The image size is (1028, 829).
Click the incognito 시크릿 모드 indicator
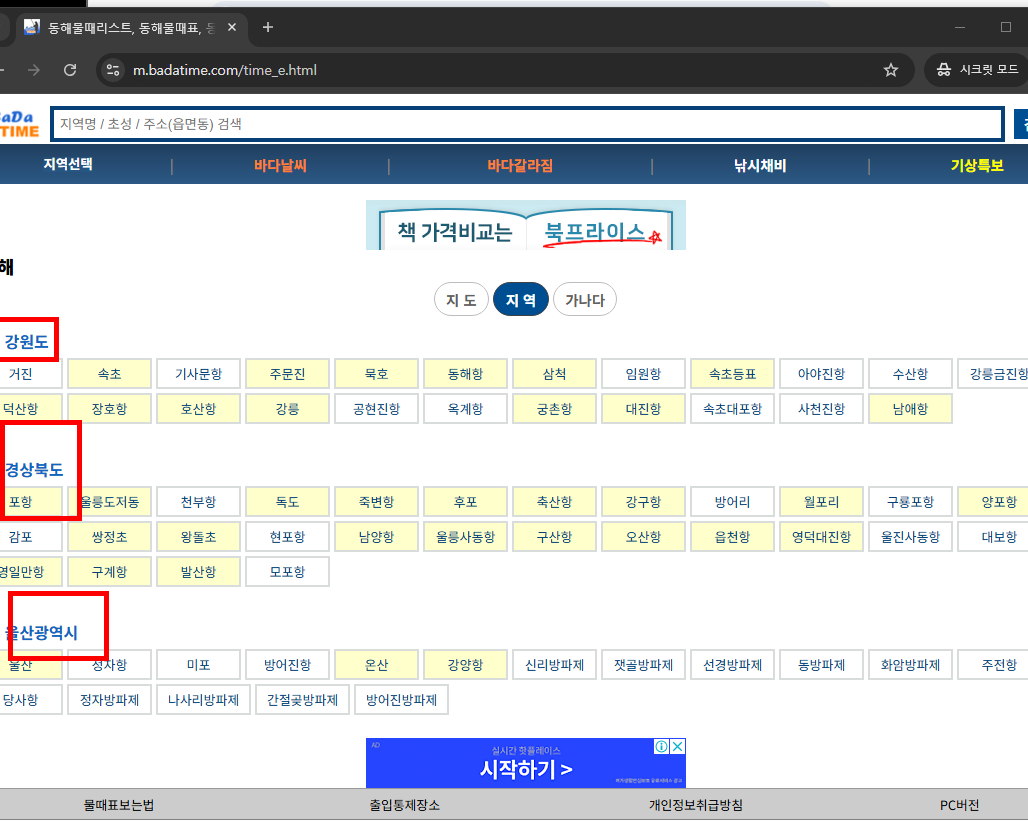[x=977, y=70]
